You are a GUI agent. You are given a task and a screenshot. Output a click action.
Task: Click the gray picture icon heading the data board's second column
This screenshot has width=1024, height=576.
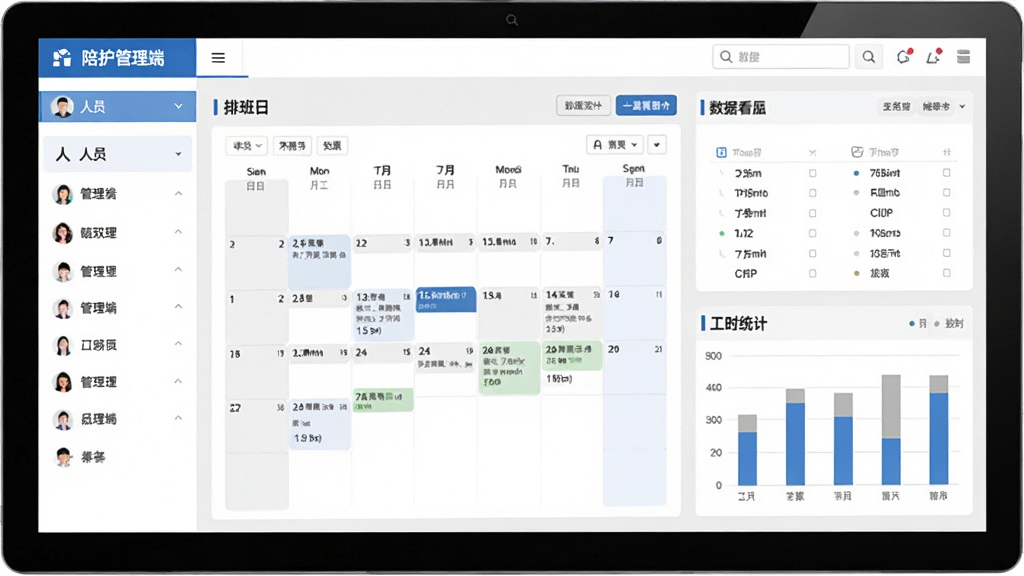[x=857, y=152]
